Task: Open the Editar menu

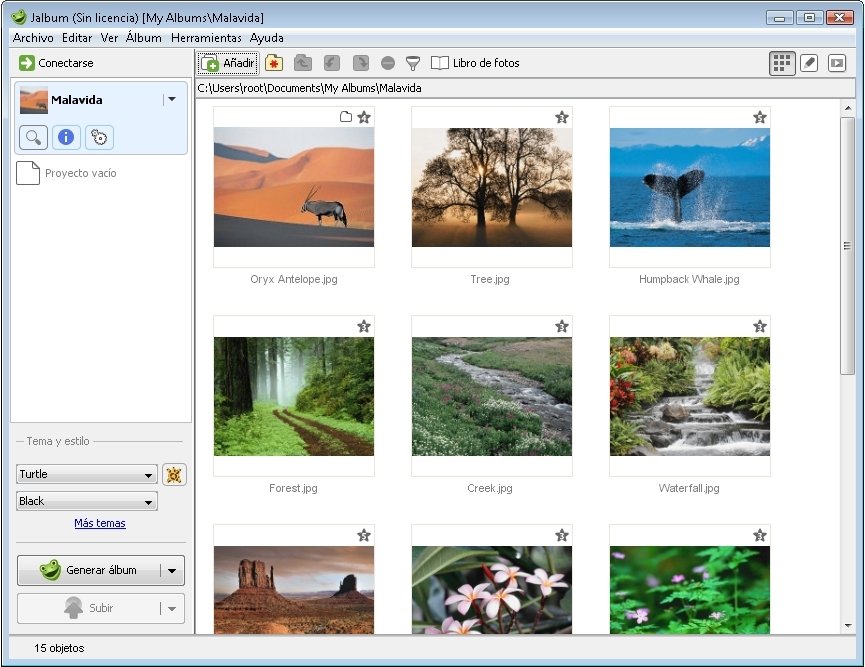Action: pos(77,38)
